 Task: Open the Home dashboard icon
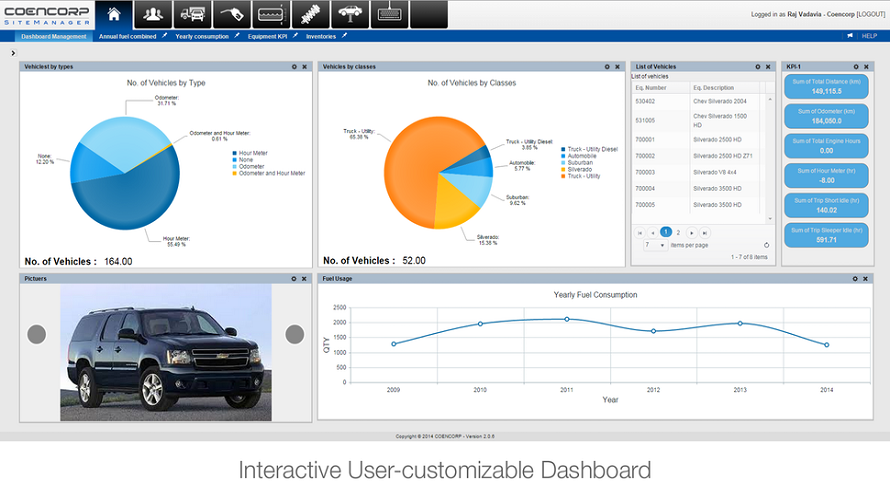tap(114, 15)
